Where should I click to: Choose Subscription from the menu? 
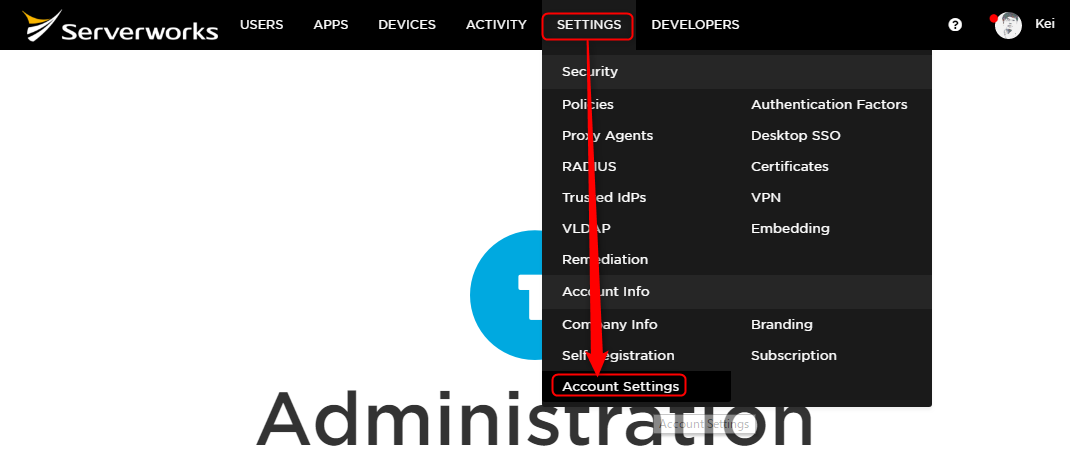[x=794, y=355]
